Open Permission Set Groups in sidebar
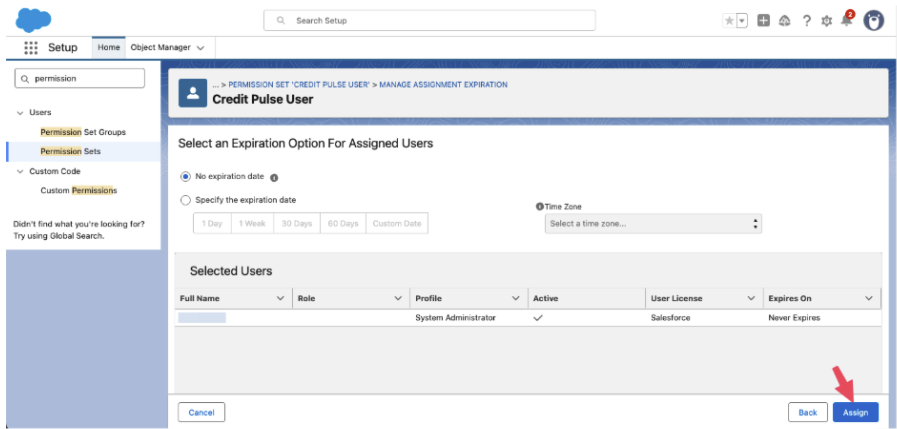This screenshot has width=897, height=429. (83, 132)
